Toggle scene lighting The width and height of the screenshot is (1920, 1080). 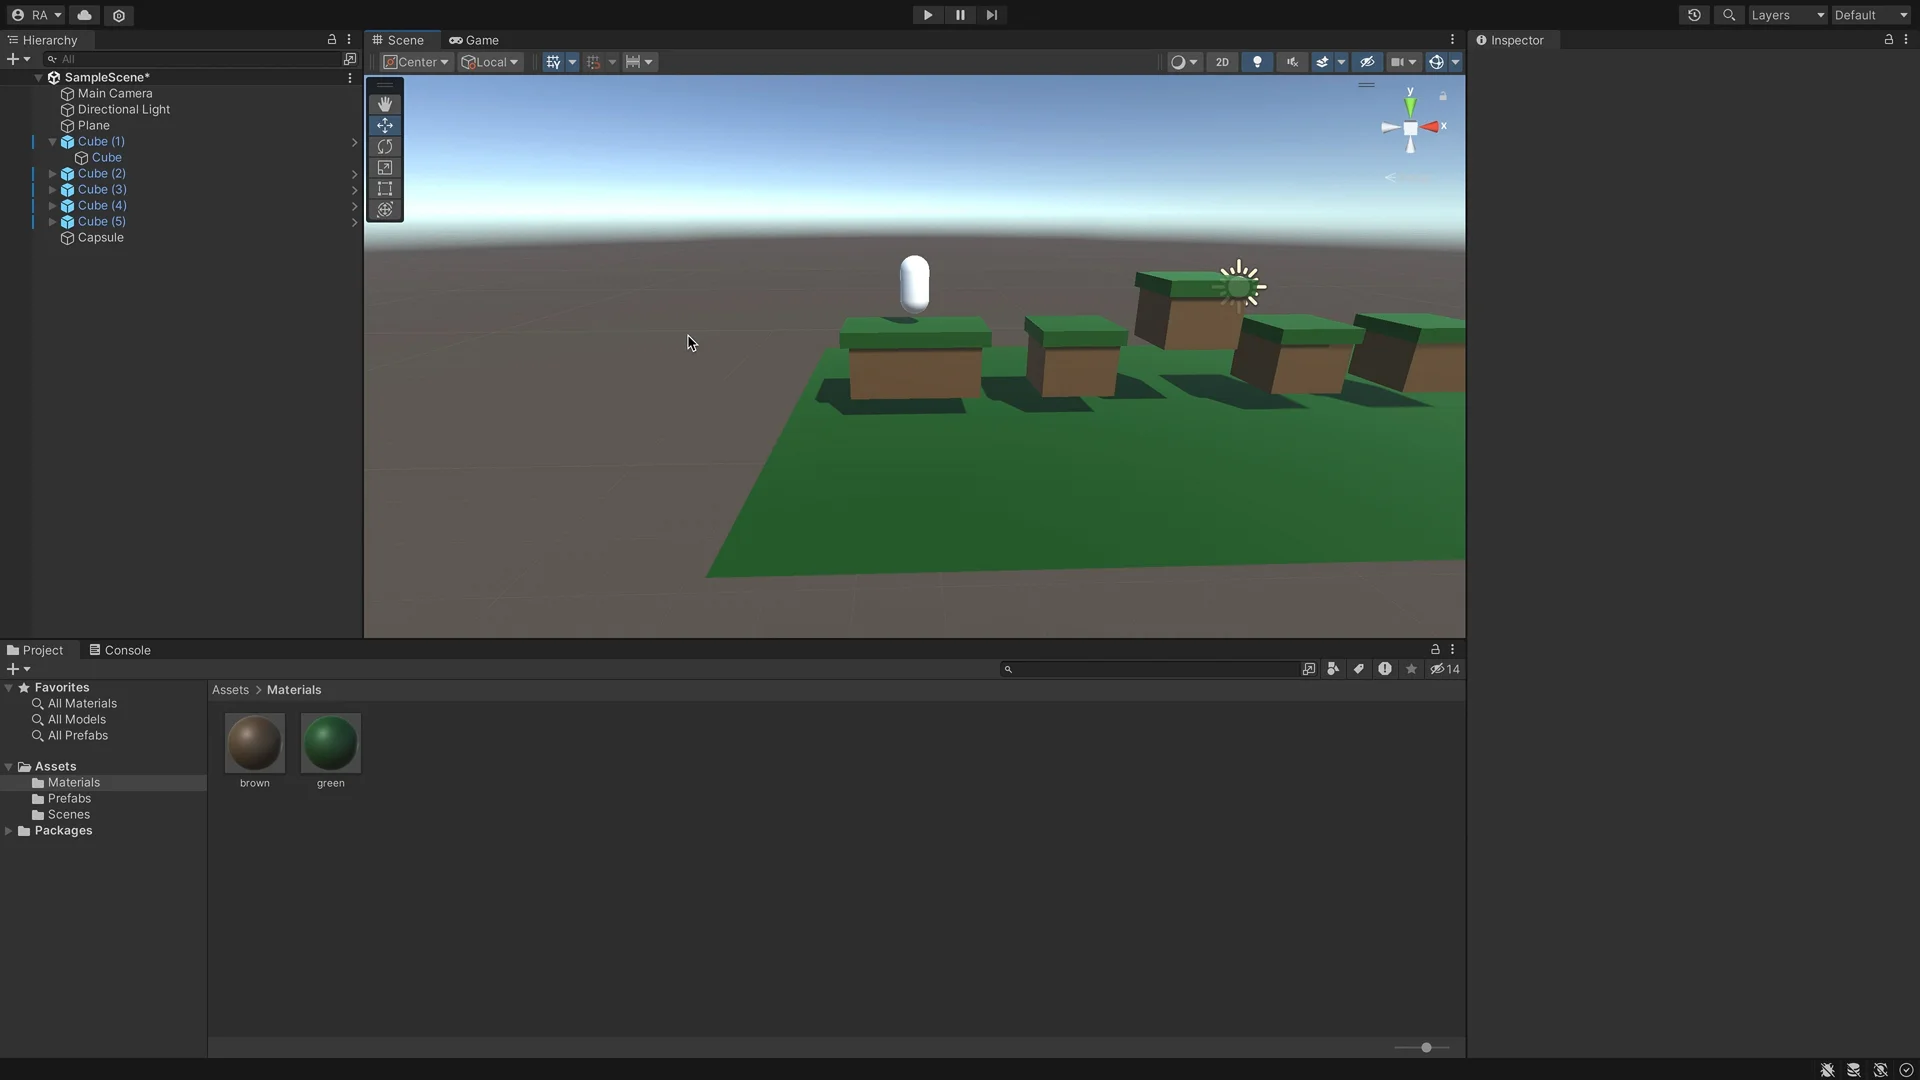pyautogui.click(x=1257, y=62)
